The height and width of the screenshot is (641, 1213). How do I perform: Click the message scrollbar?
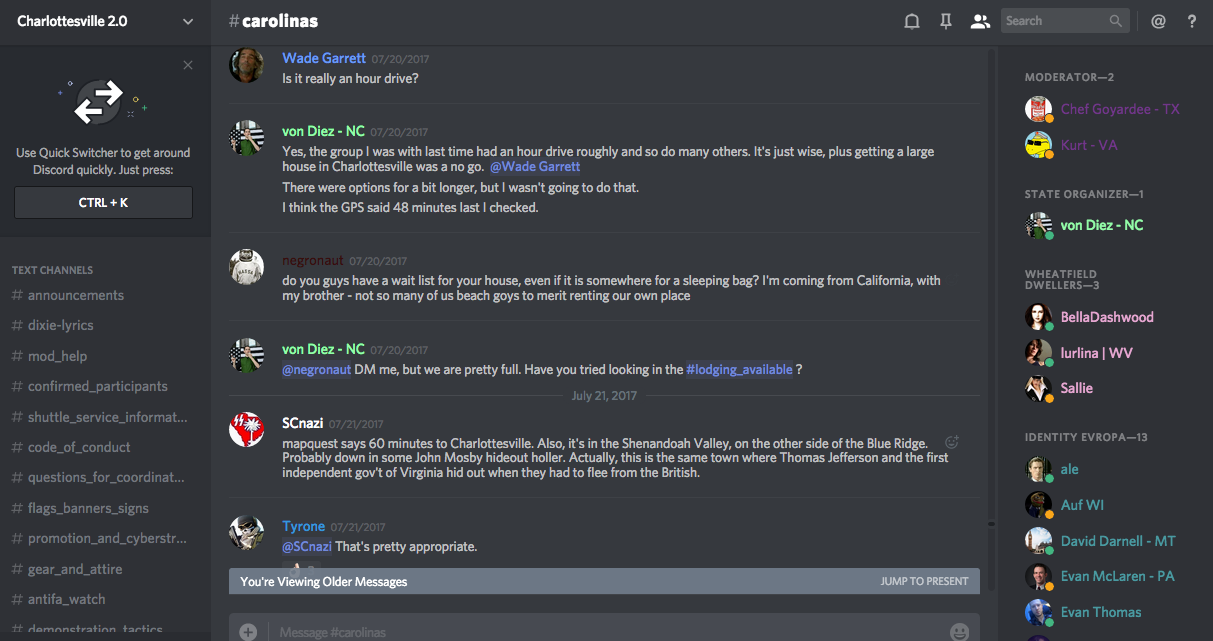click(x=991, y=300)
